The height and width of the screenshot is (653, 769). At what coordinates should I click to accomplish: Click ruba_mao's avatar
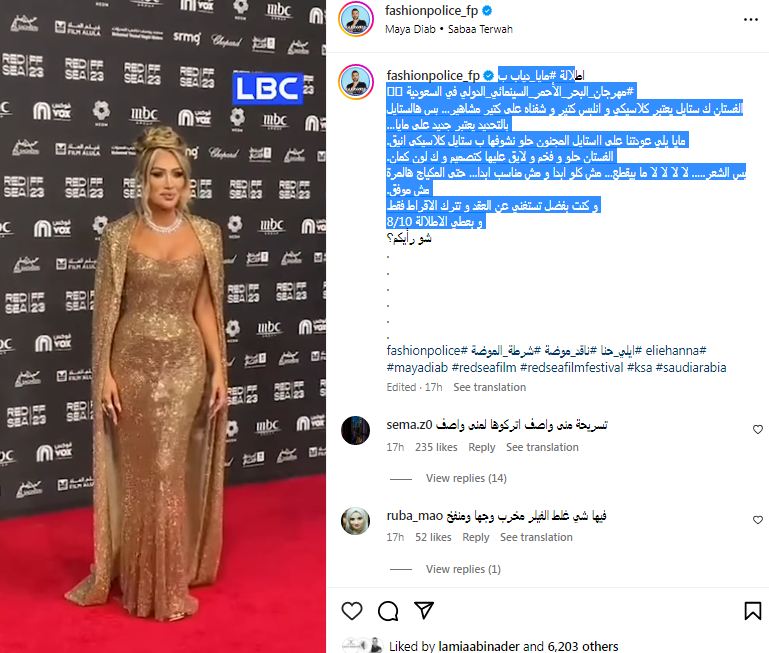click(x=356, y=521)
